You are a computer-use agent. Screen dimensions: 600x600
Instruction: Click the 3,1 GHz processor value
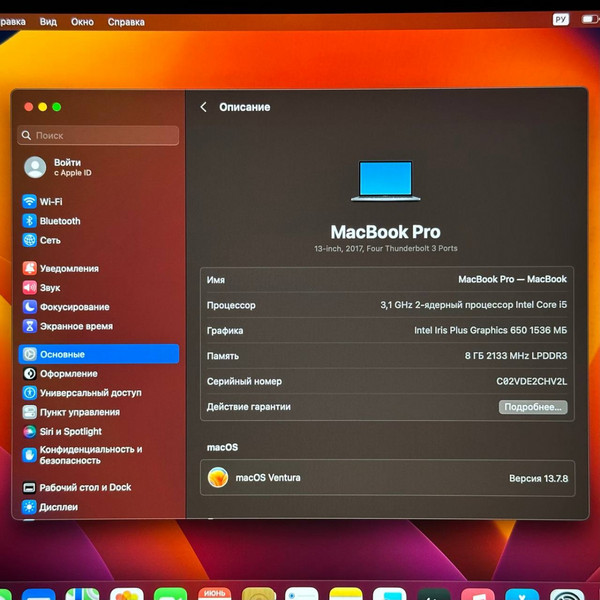(x=473, y=305)
